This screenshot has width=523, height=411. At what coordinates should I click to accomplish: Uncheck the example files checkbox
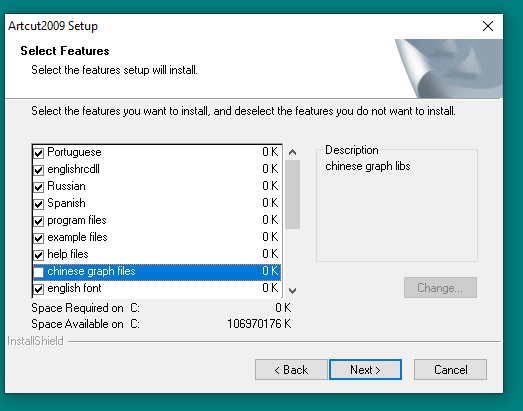(x=39, y=238)
